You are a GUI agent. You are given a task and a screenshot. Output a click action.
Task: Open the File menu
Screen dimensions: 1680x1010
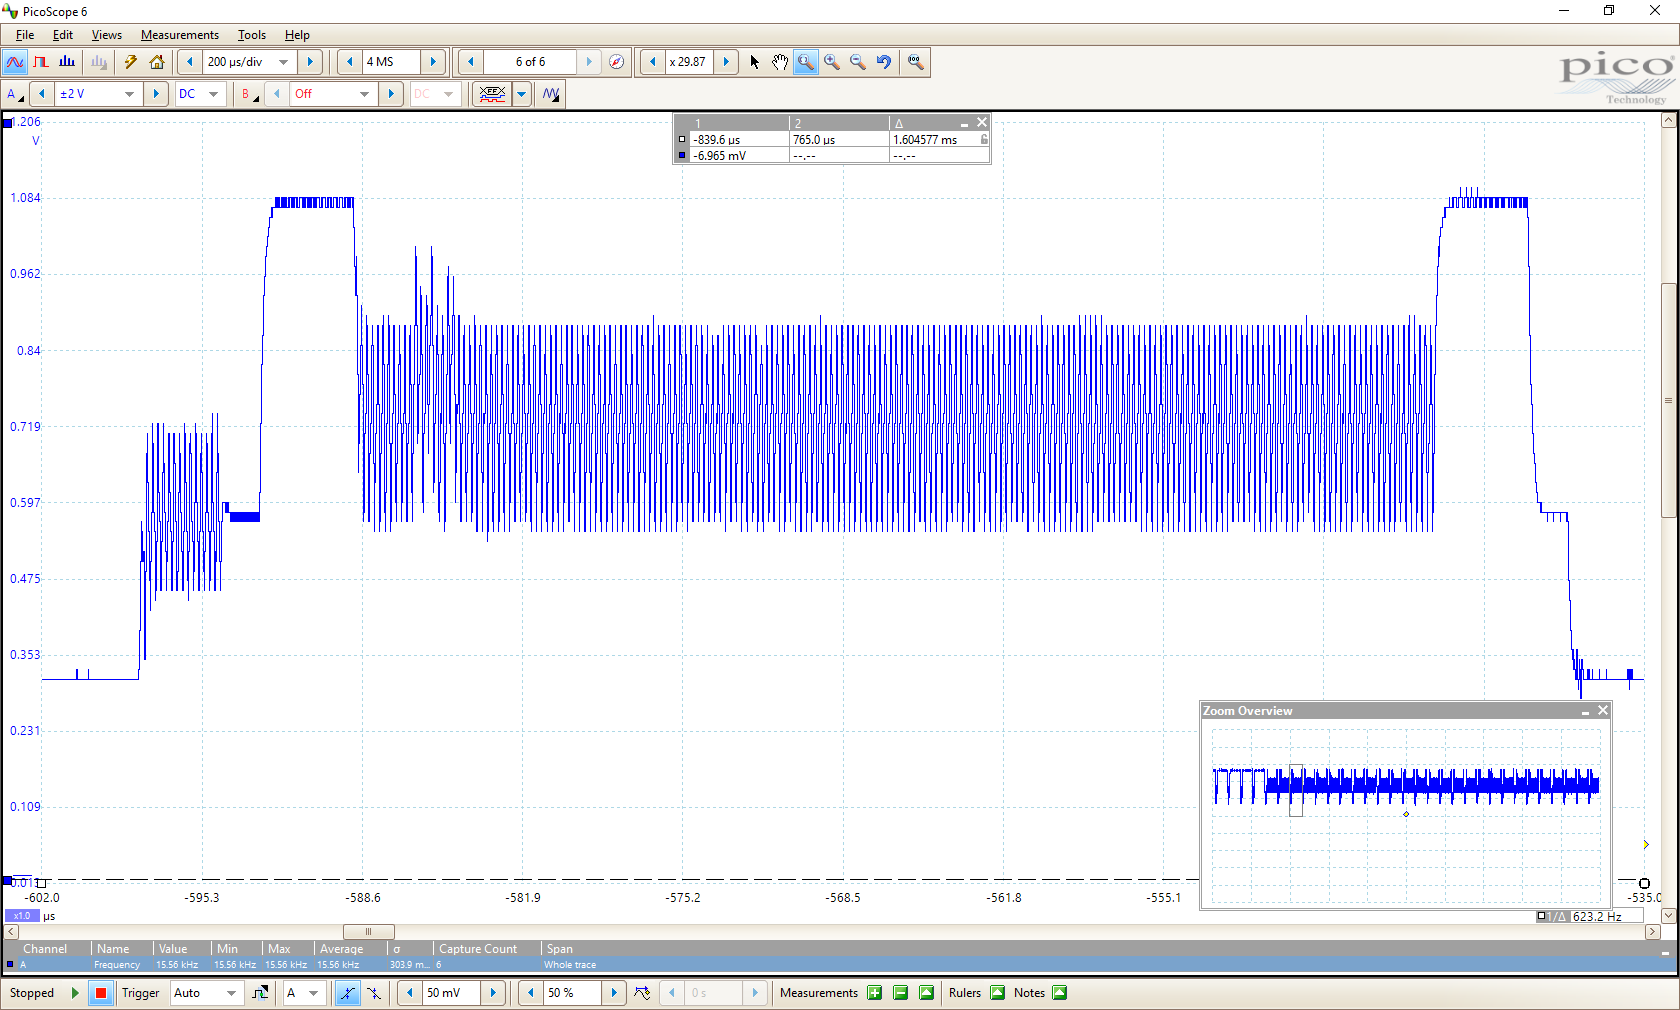coord(25,35)
